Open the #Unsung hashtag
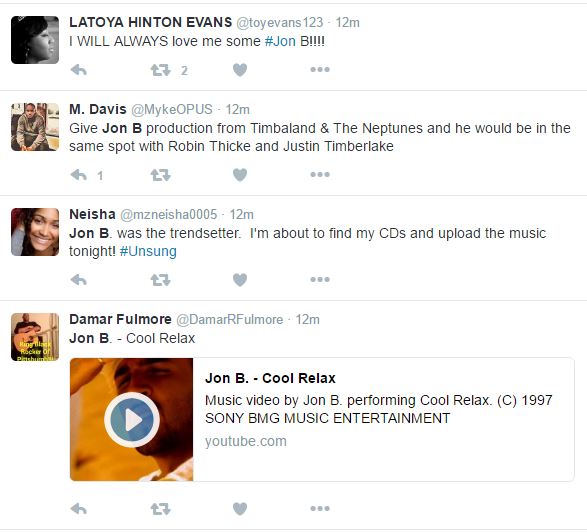Screen dimensions: 587x532 [x=148, y=251]
